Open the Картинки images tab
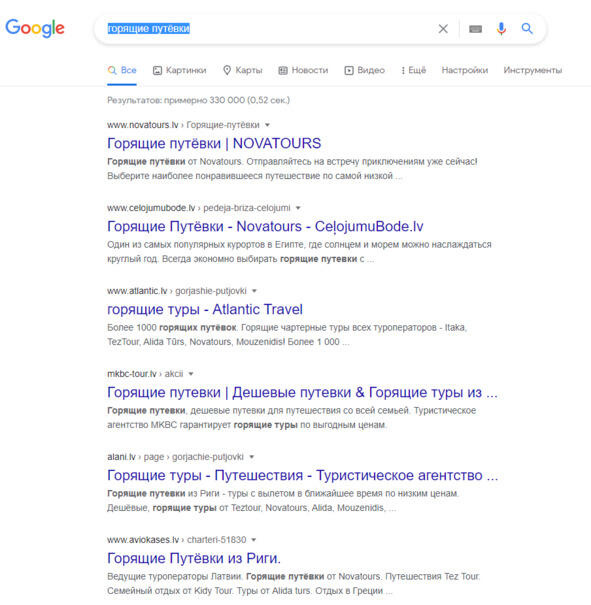 pos(180,70)
